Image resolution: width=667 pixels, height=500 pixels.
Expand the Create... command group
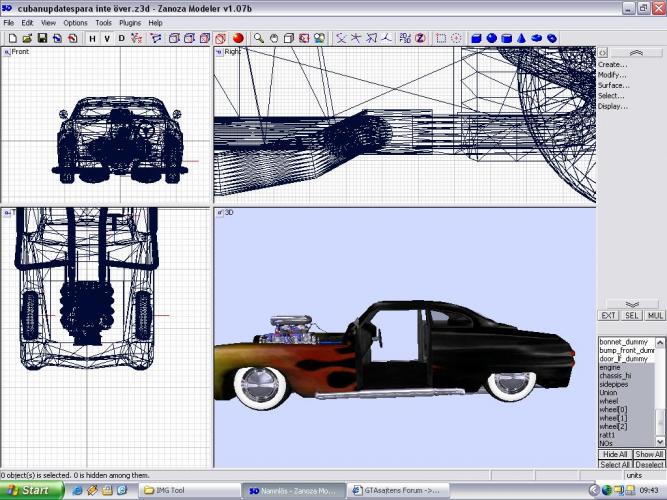613,64
